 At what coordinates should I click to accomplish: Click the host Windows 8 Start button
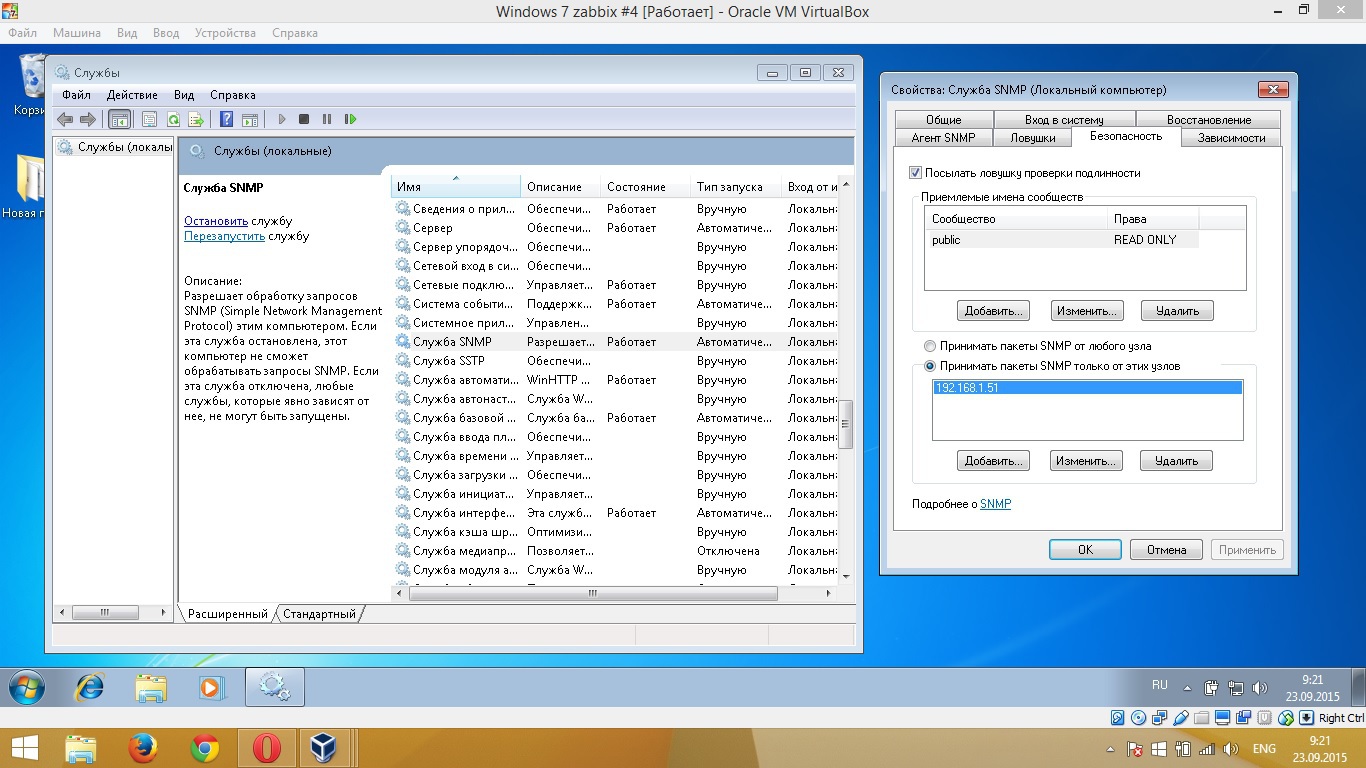point(23,748)
